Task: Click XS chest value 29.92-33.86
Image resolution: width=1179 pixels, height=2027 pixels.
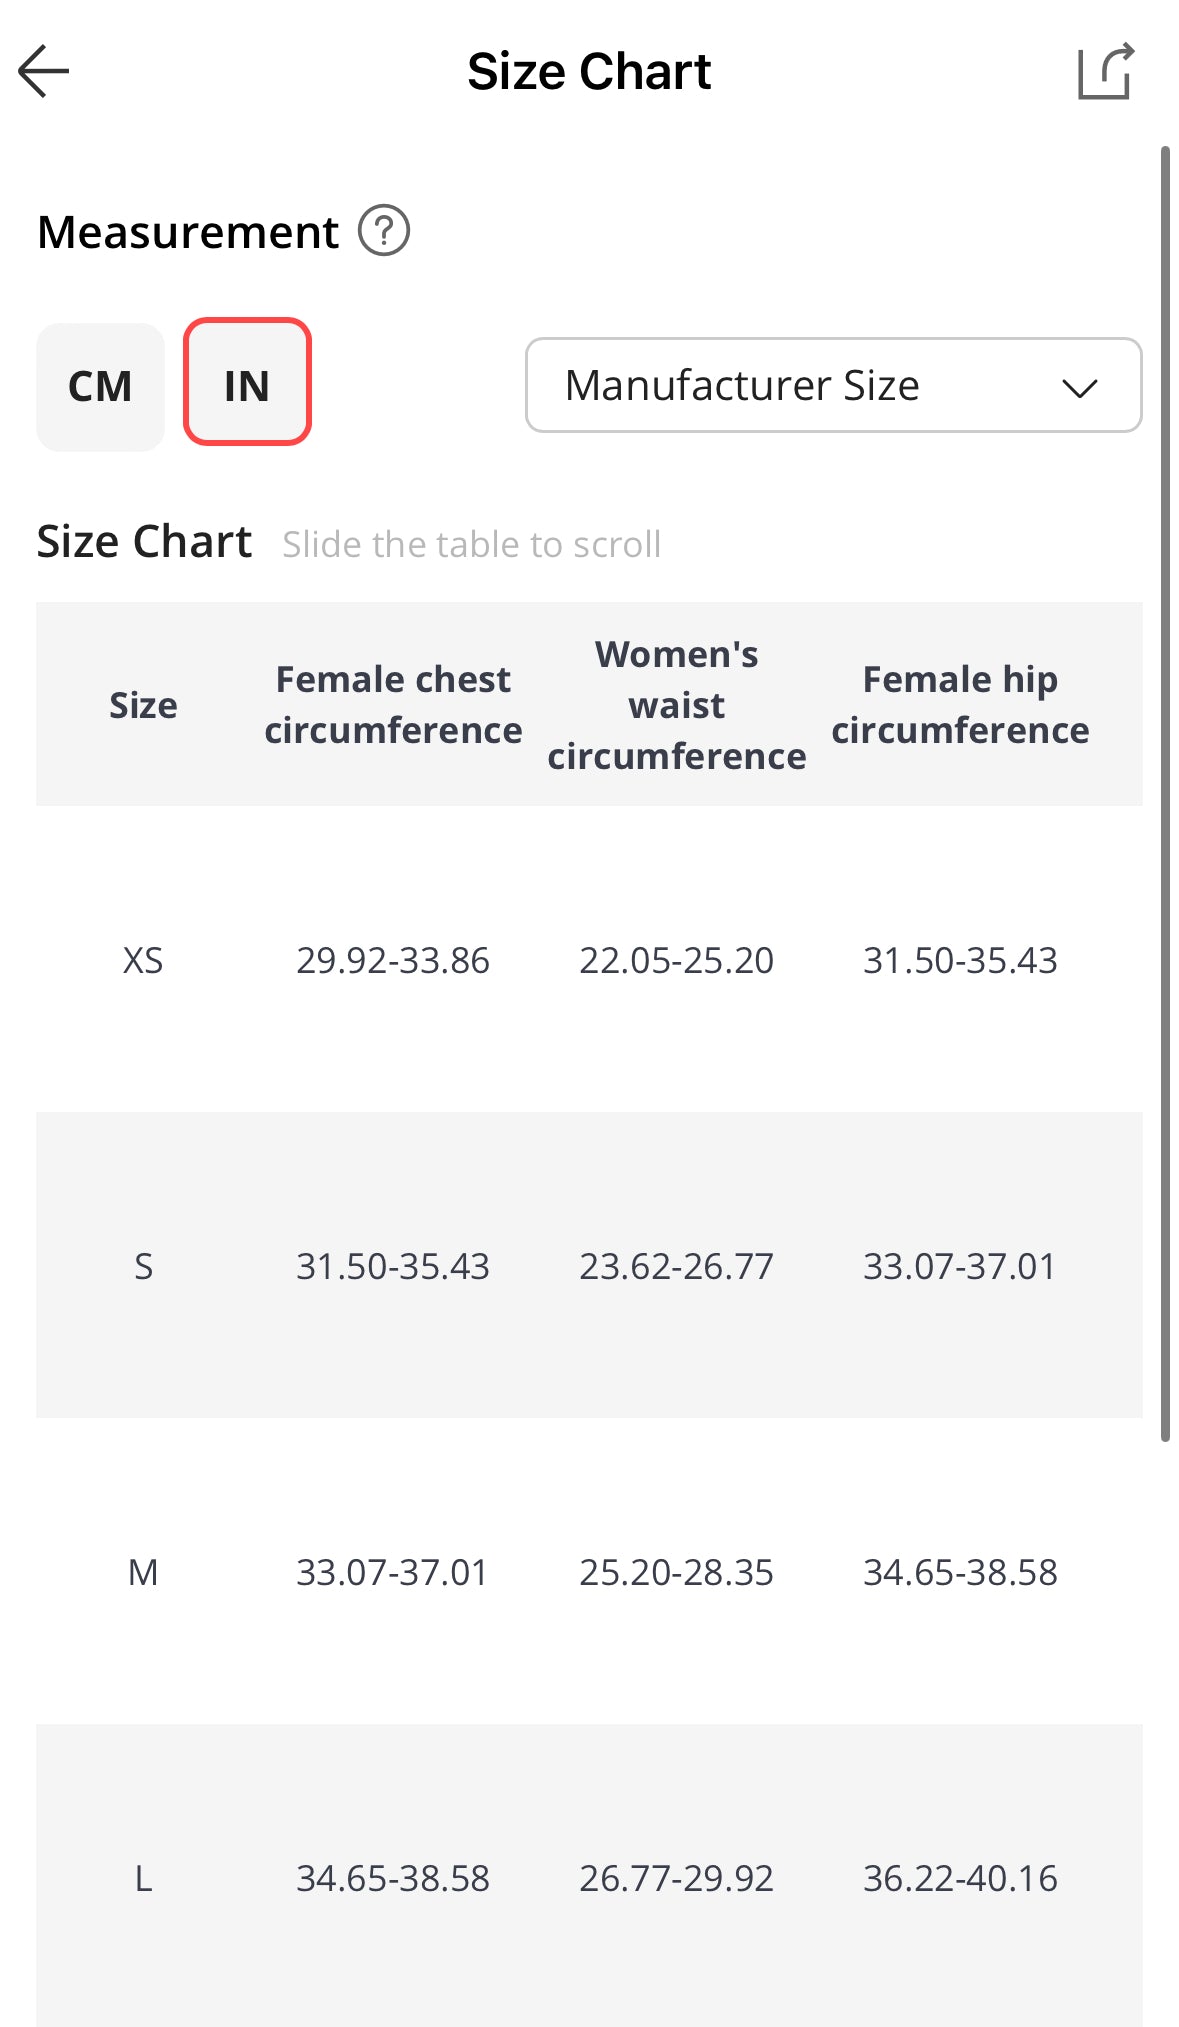Action: click(x=393, y=960)
